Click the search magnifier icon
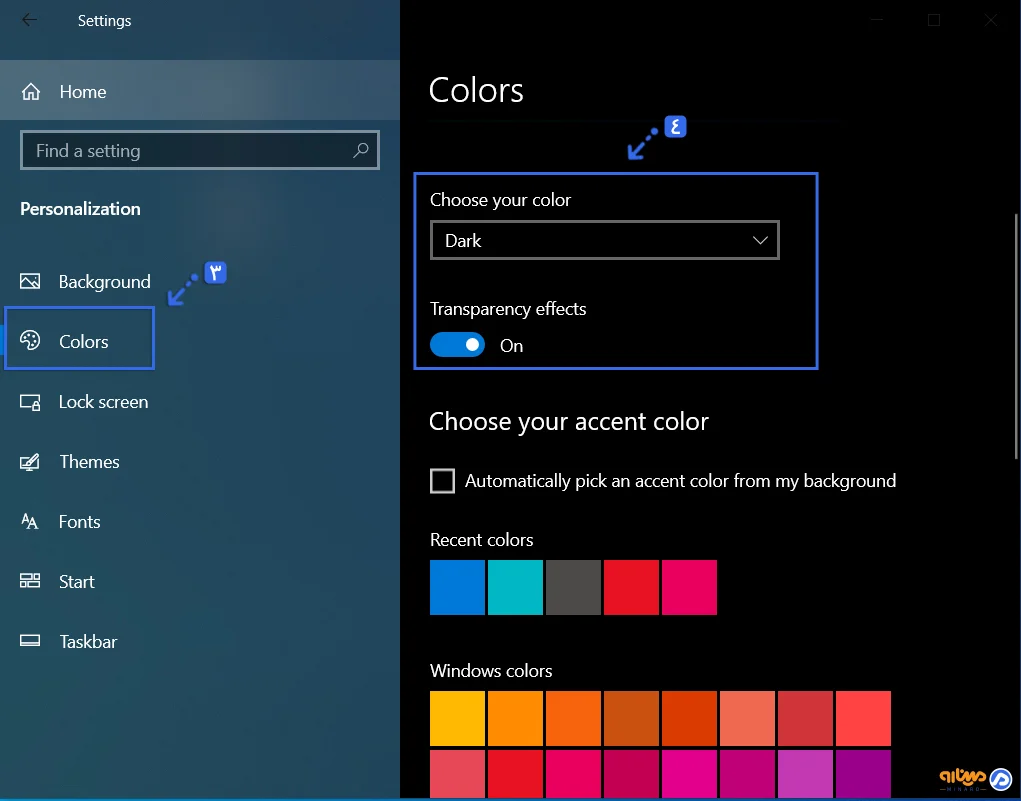This screenshot has width=1021, height=801. (x=361, y=150)
